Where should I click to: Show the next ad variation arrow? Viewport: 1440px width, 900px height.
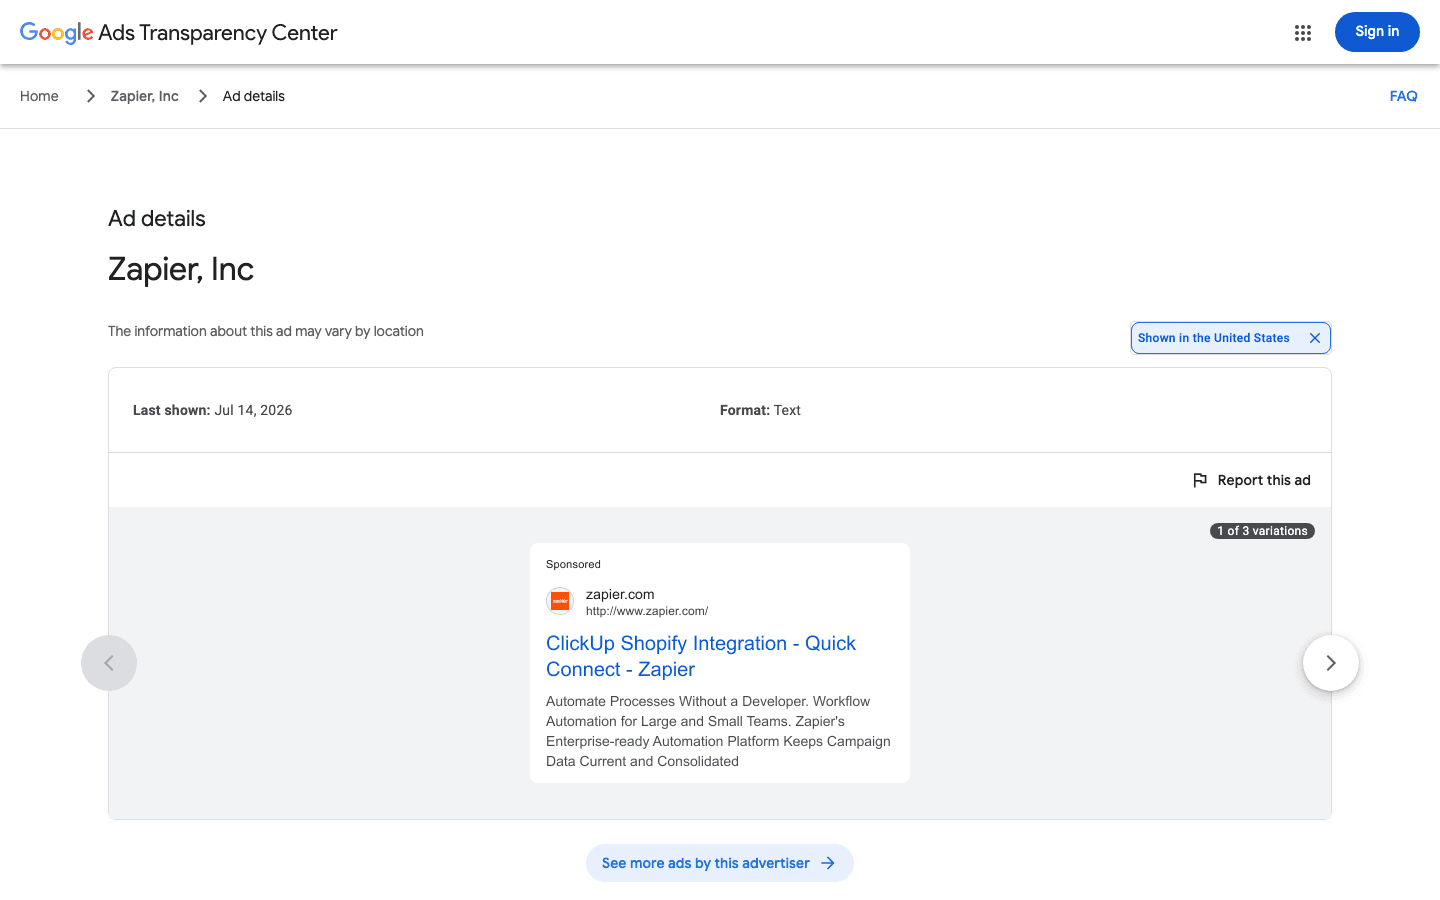(x=1331, y=663)
